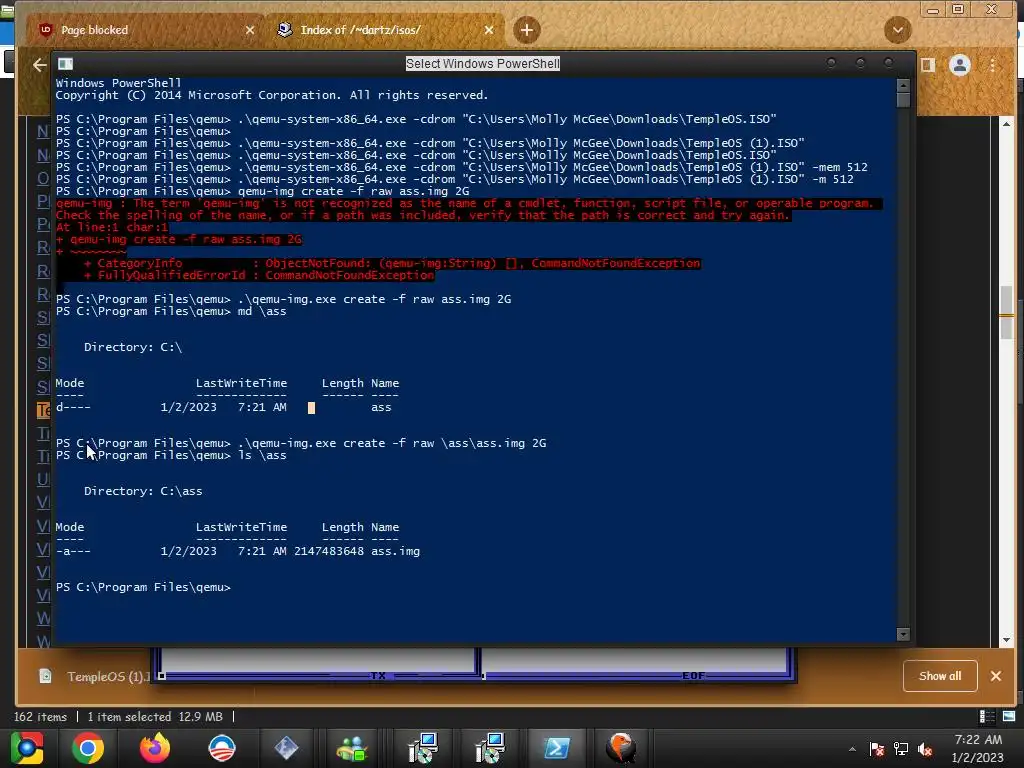Open the Action Center flag icon

[x=876, y=749]
